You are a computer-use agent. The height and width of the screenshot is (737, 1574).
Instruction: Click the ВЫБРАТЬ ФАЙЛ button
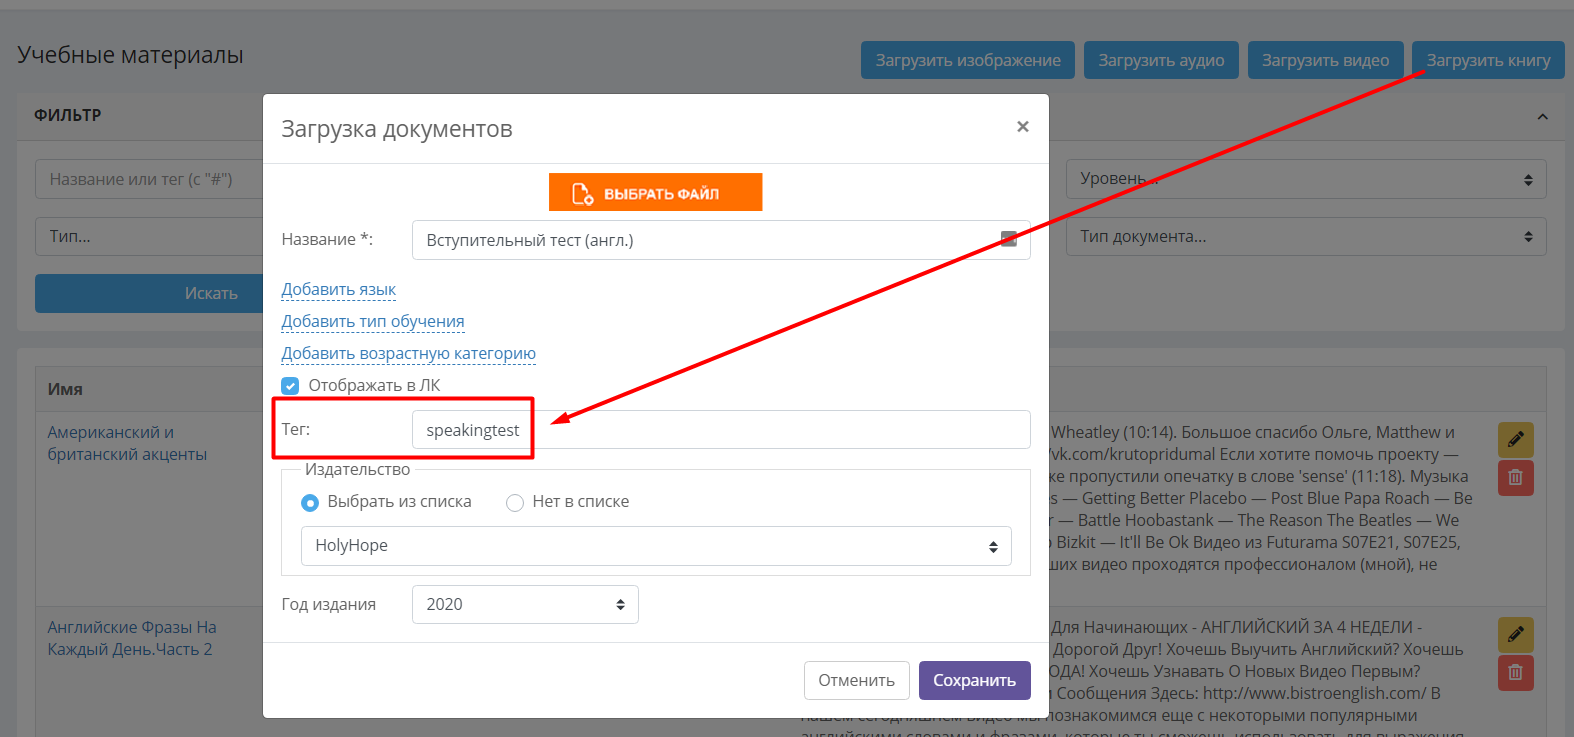point(655,192)
